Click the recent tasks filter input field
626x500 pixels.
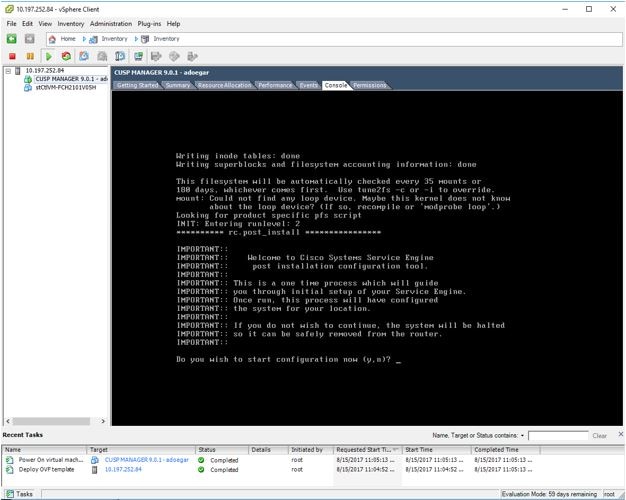(558, 435)
